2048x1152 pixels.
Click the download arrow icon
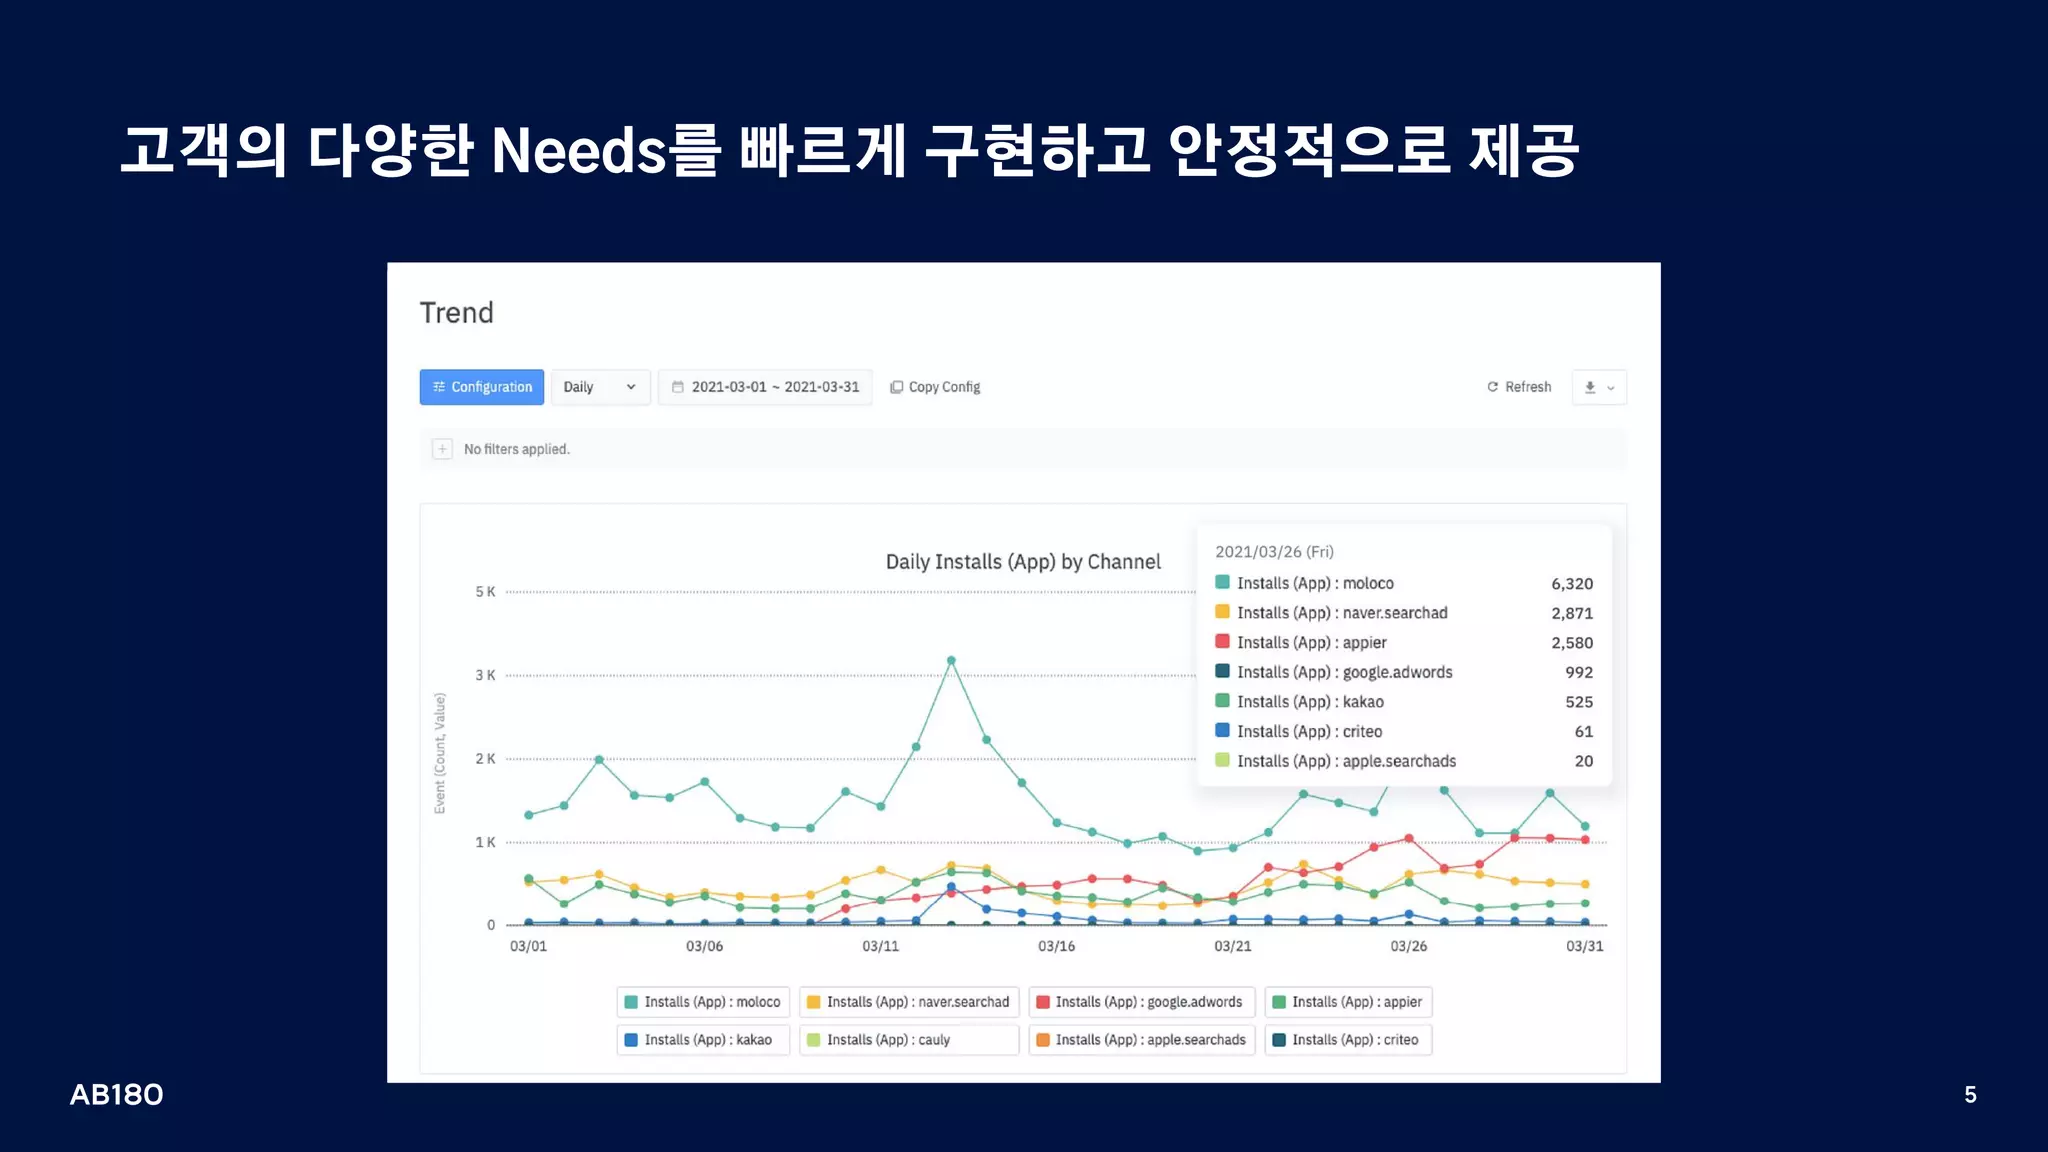[1590, 387]
